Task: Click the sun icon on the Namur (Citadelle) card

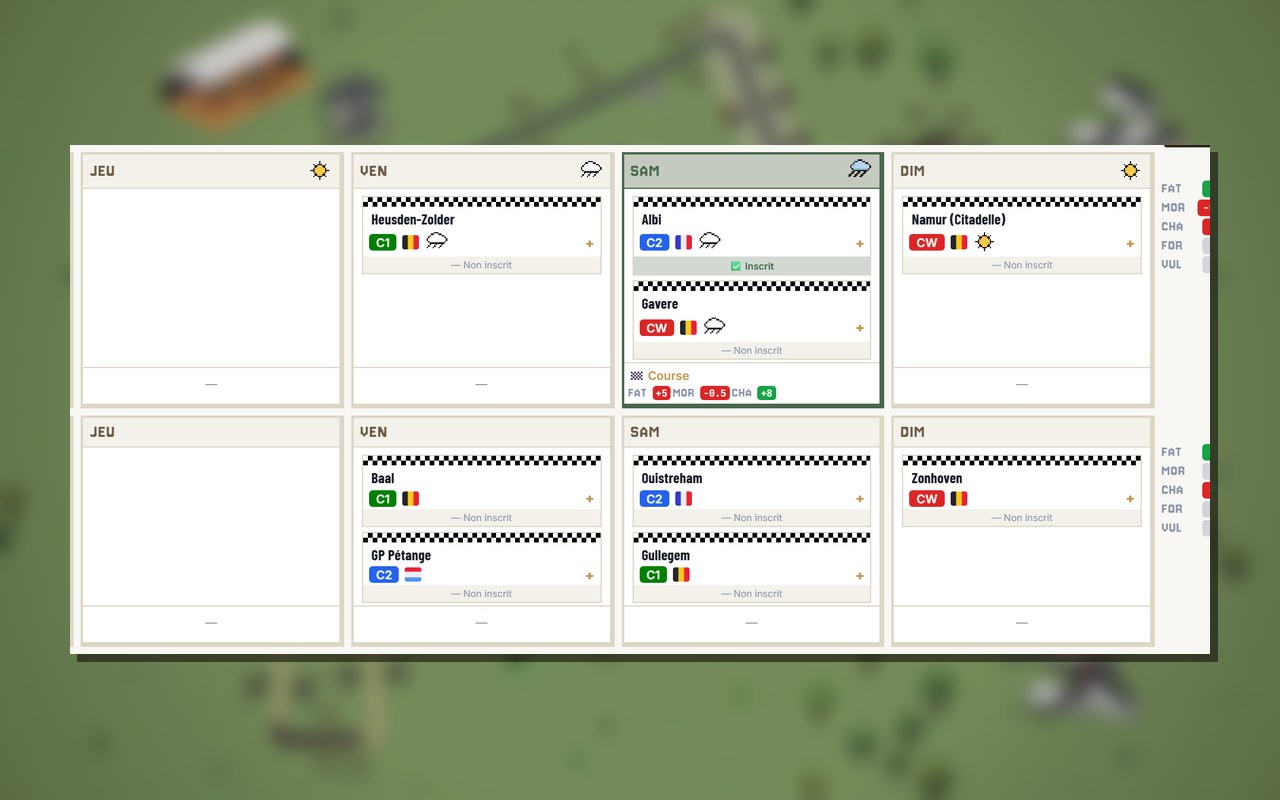Action: tap(984, 242)
